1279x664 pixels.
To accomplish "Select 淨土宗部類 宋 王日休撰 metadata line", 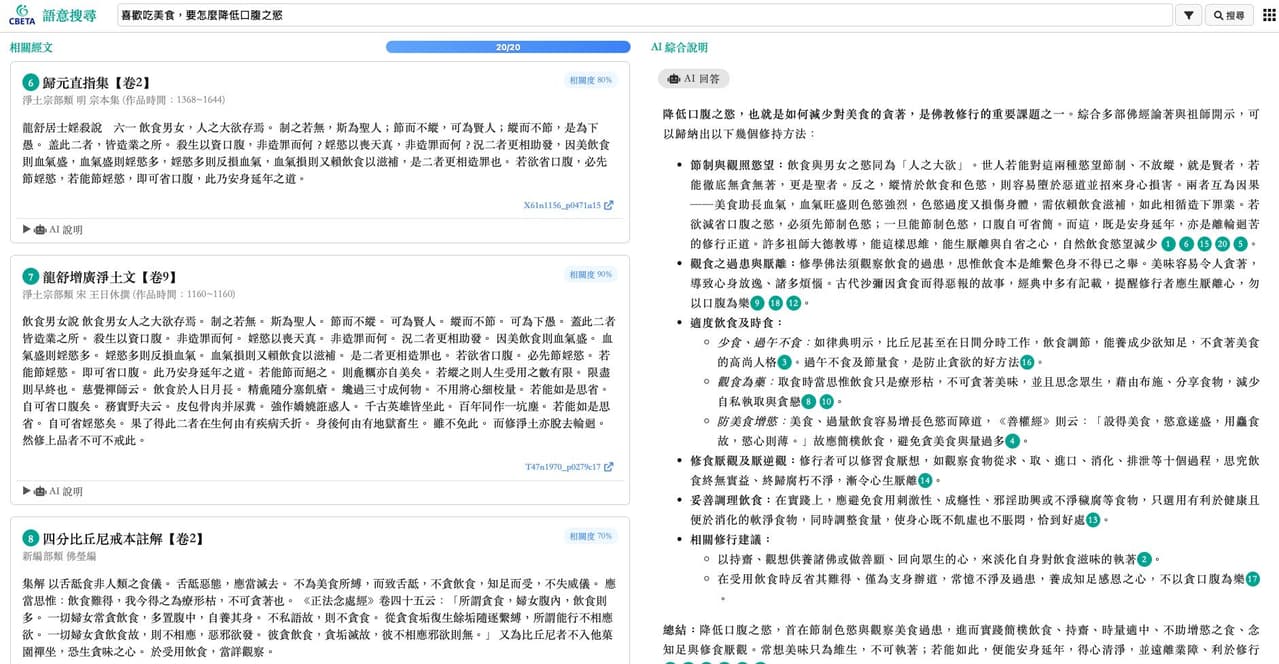I will click(129, 294).
